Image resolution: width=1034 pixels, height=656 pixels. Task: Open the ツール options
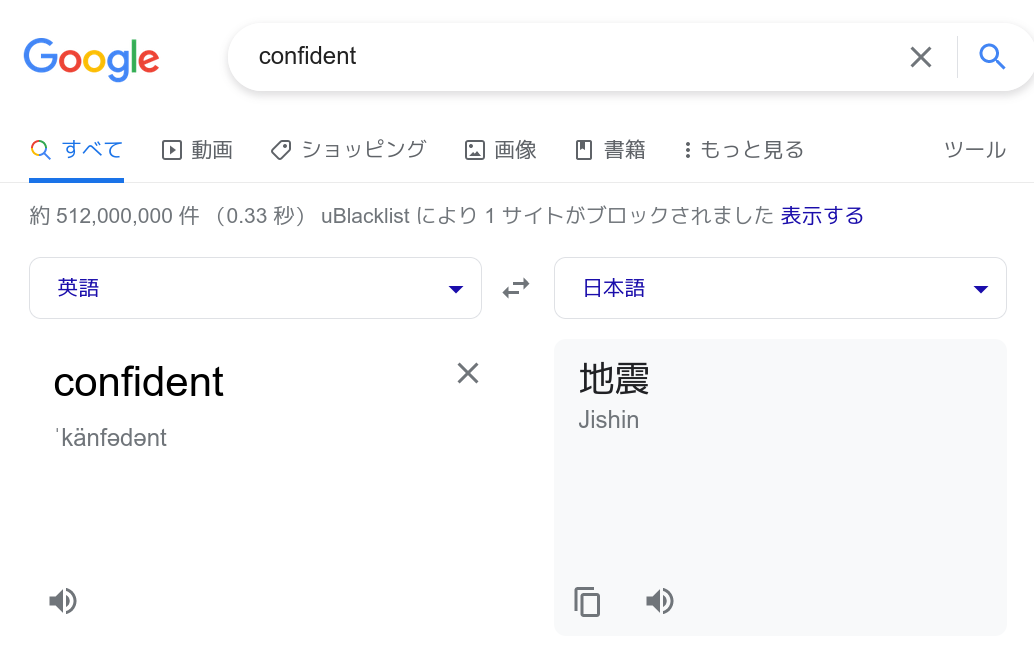975,150
